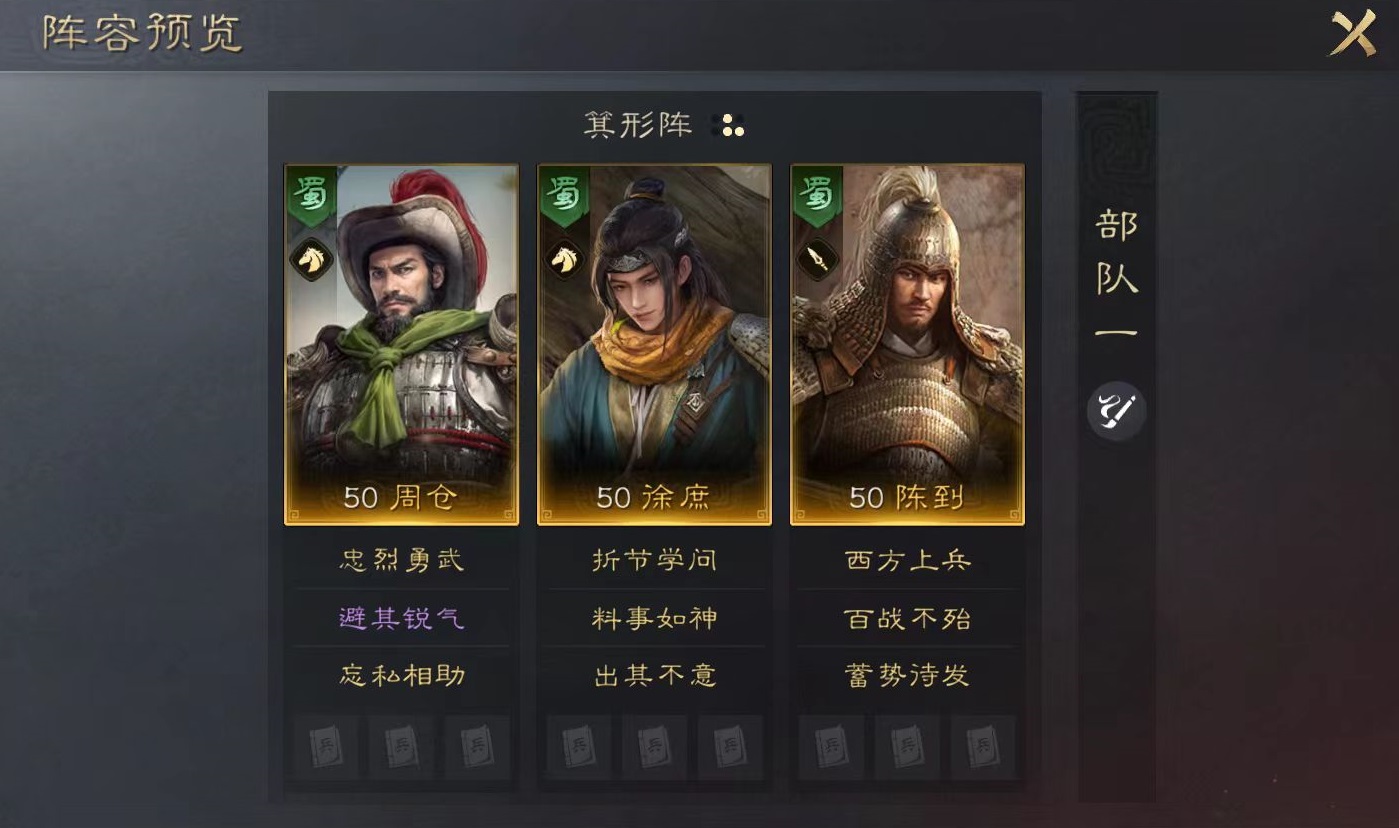
Task: View the 避其锐气 skill of 周仓
Action: point(401,618)
